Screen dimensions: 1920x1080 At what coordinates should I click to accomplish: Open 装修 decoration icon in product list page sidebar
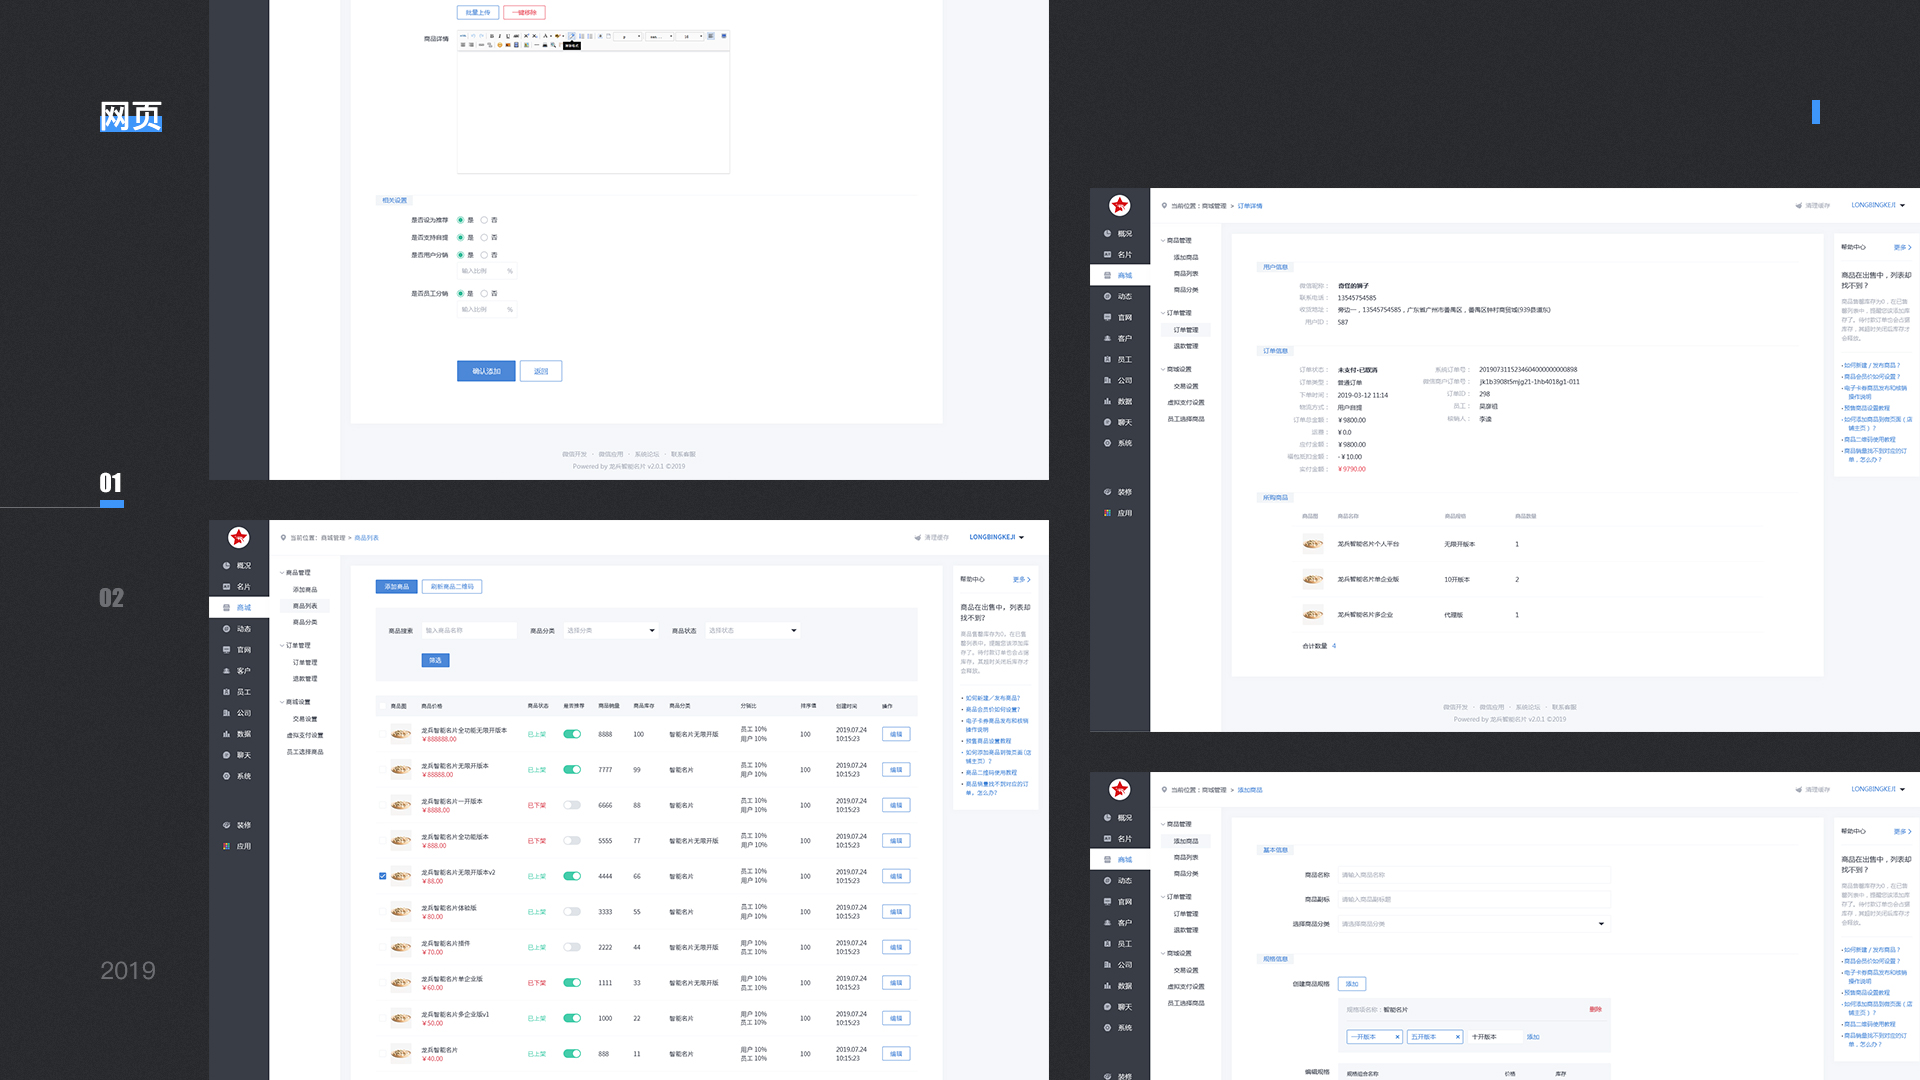pyautogui.click(x=227, y=825)
